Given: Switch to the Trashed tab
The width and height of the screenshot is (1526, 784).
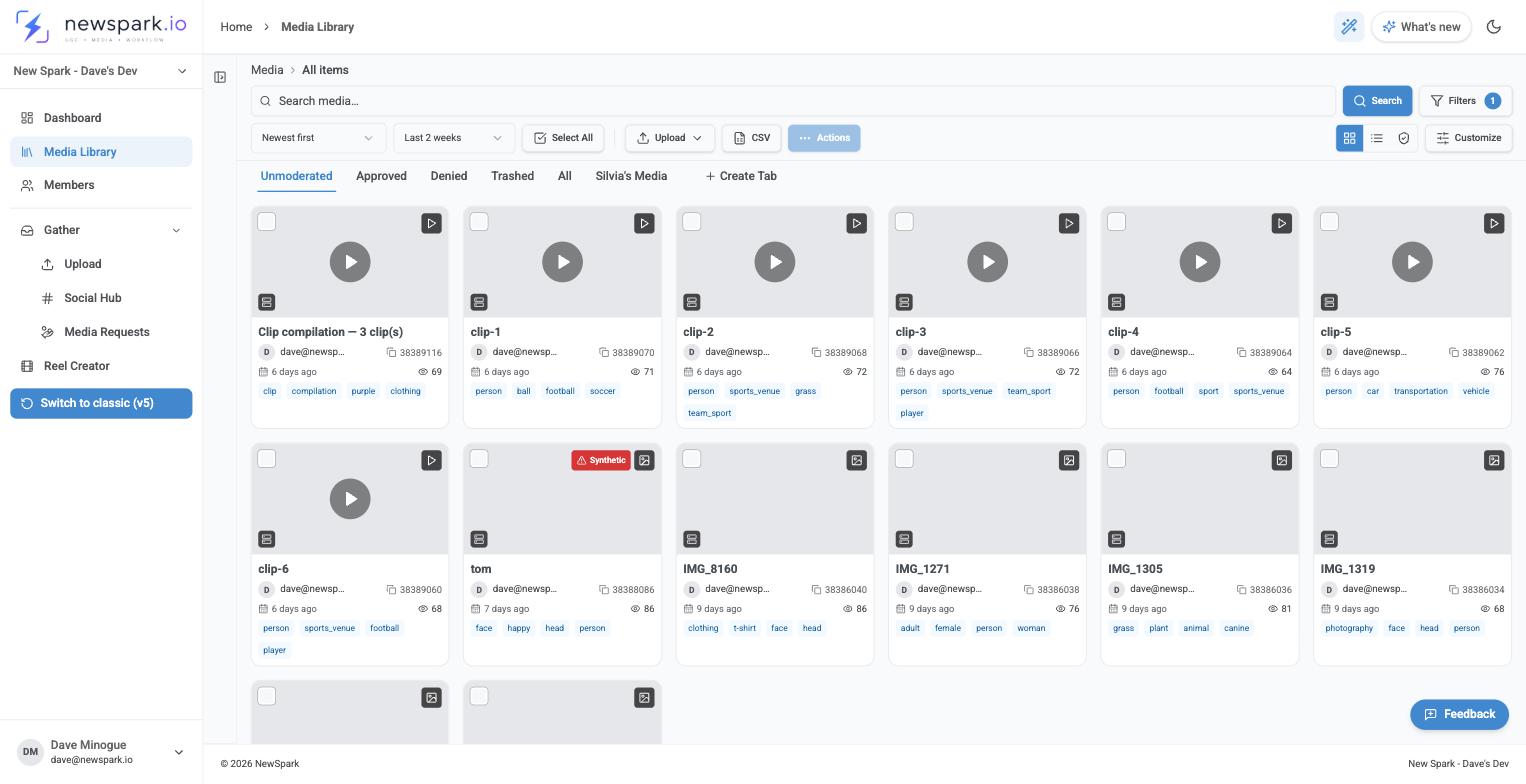Looking at the screenshot, I should click(x=512, y=176).
